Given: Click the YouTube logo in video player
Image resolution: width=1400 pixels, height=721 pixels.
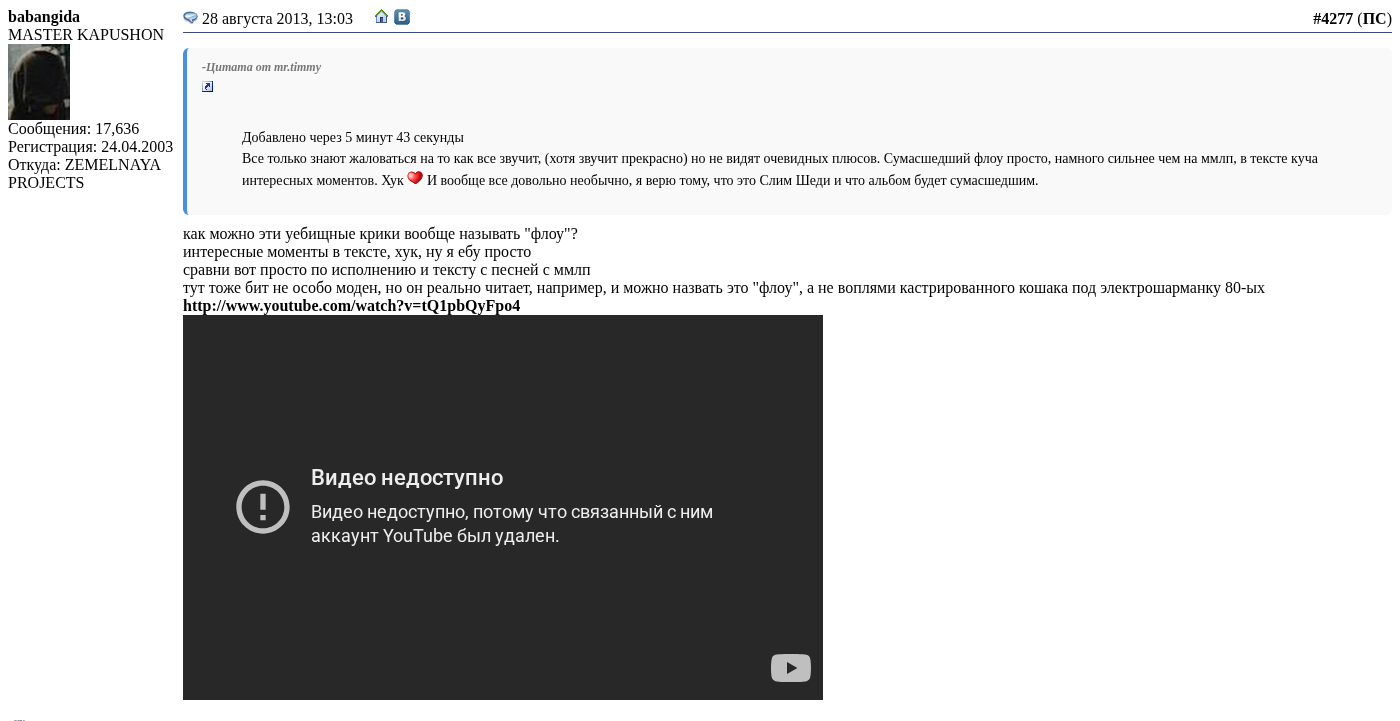Looking at the screenshot, I should point(790,668).
